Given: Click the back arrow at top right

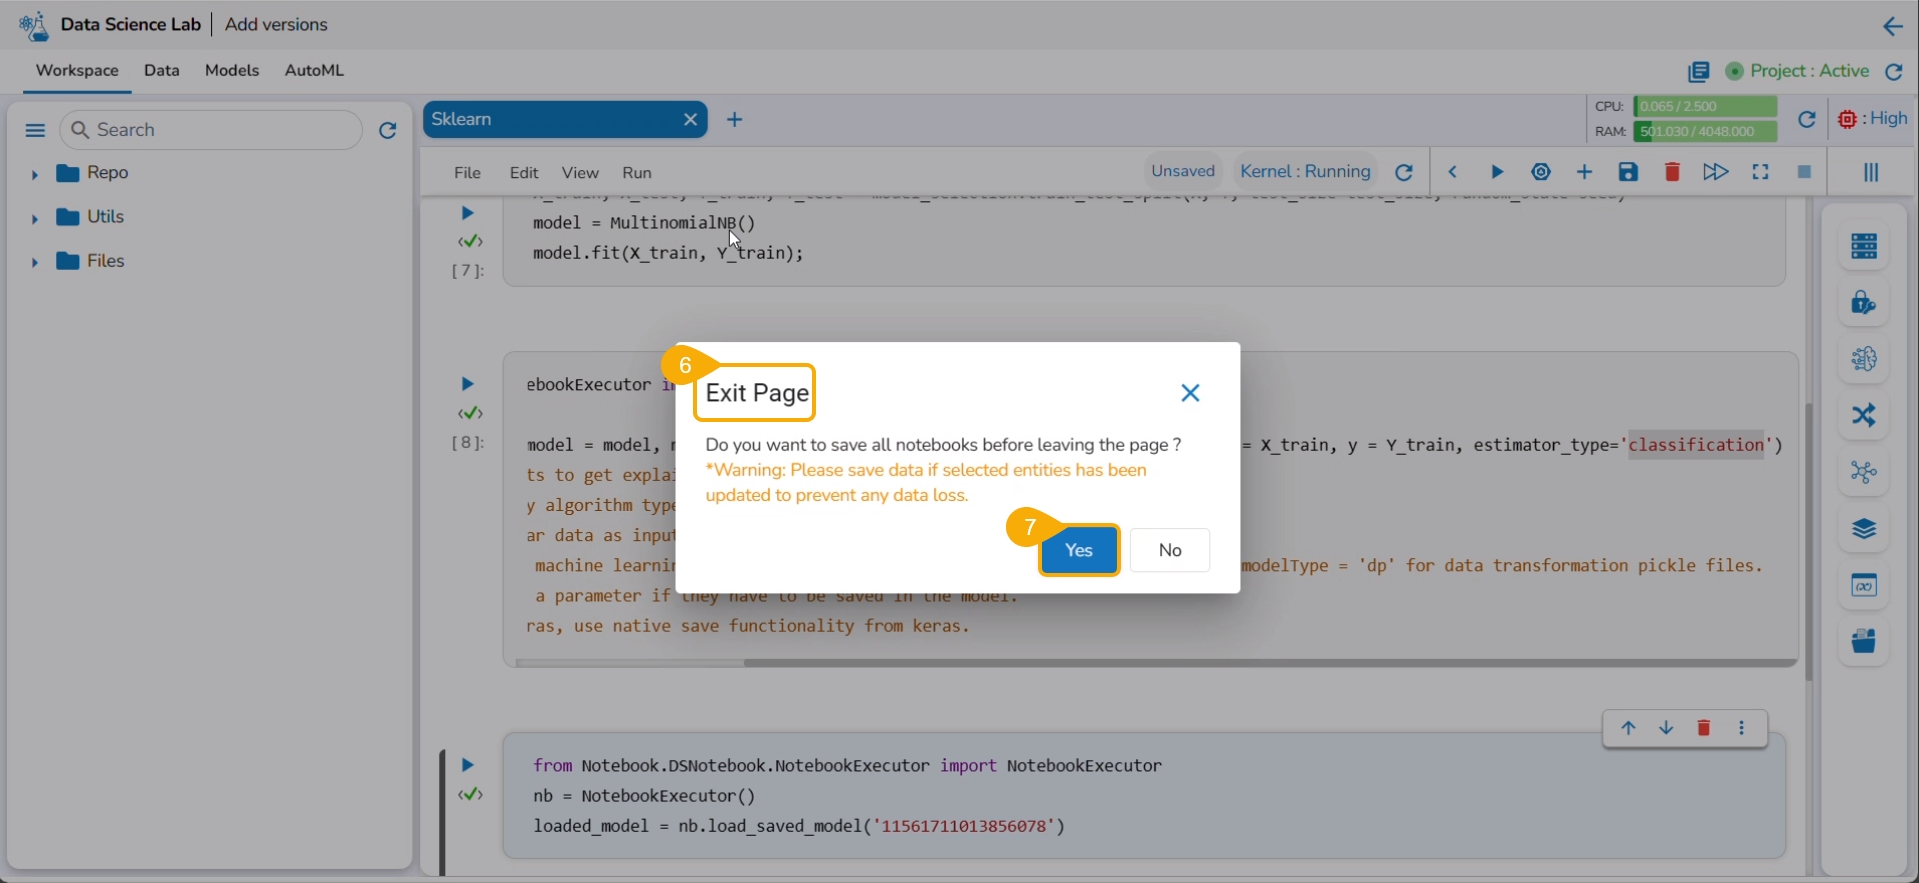Looking at the screenshot, I should click(1892, 26).
